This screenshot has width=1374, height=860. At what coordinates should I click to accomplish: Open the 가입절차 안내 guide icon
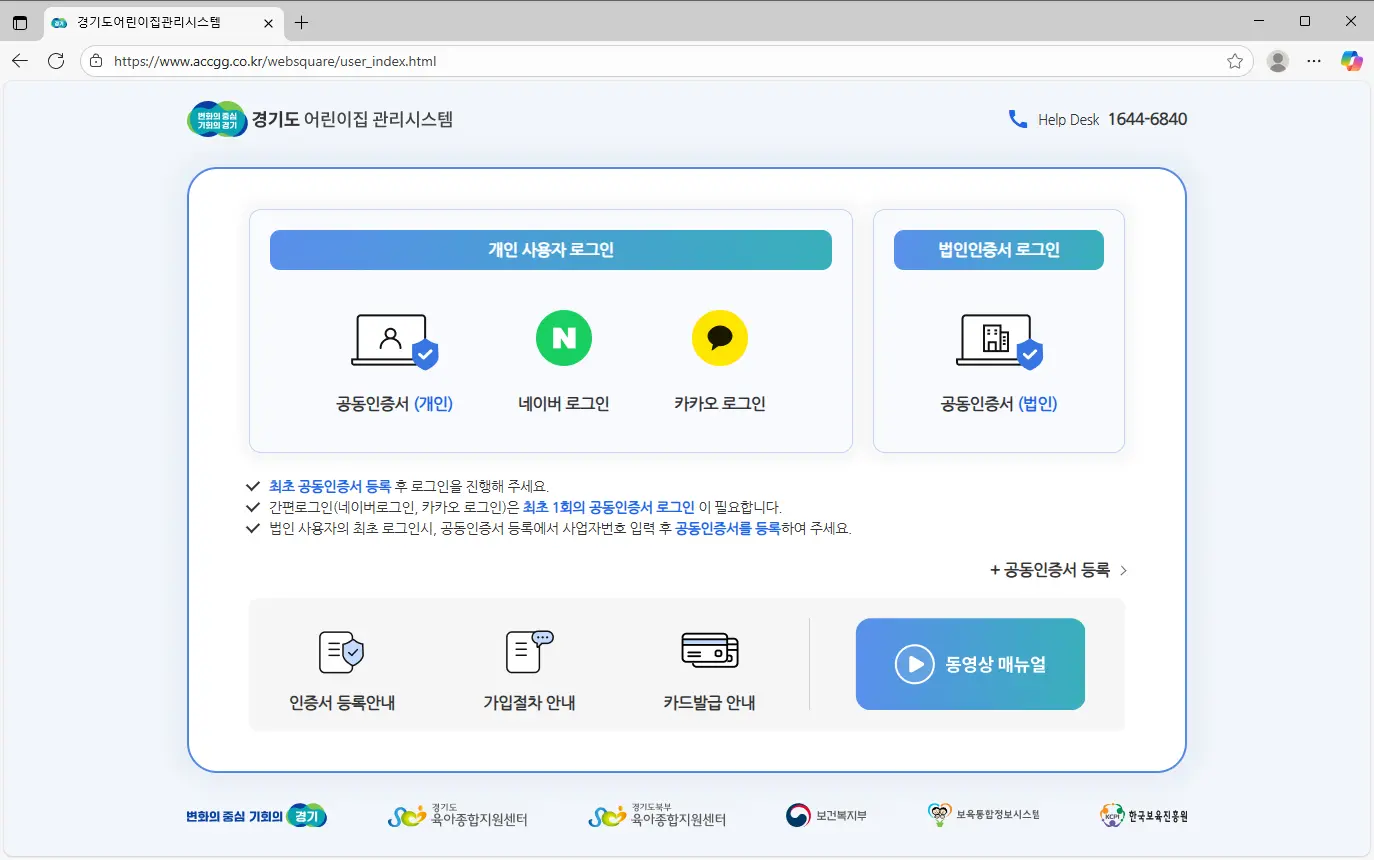pos(528,652)
